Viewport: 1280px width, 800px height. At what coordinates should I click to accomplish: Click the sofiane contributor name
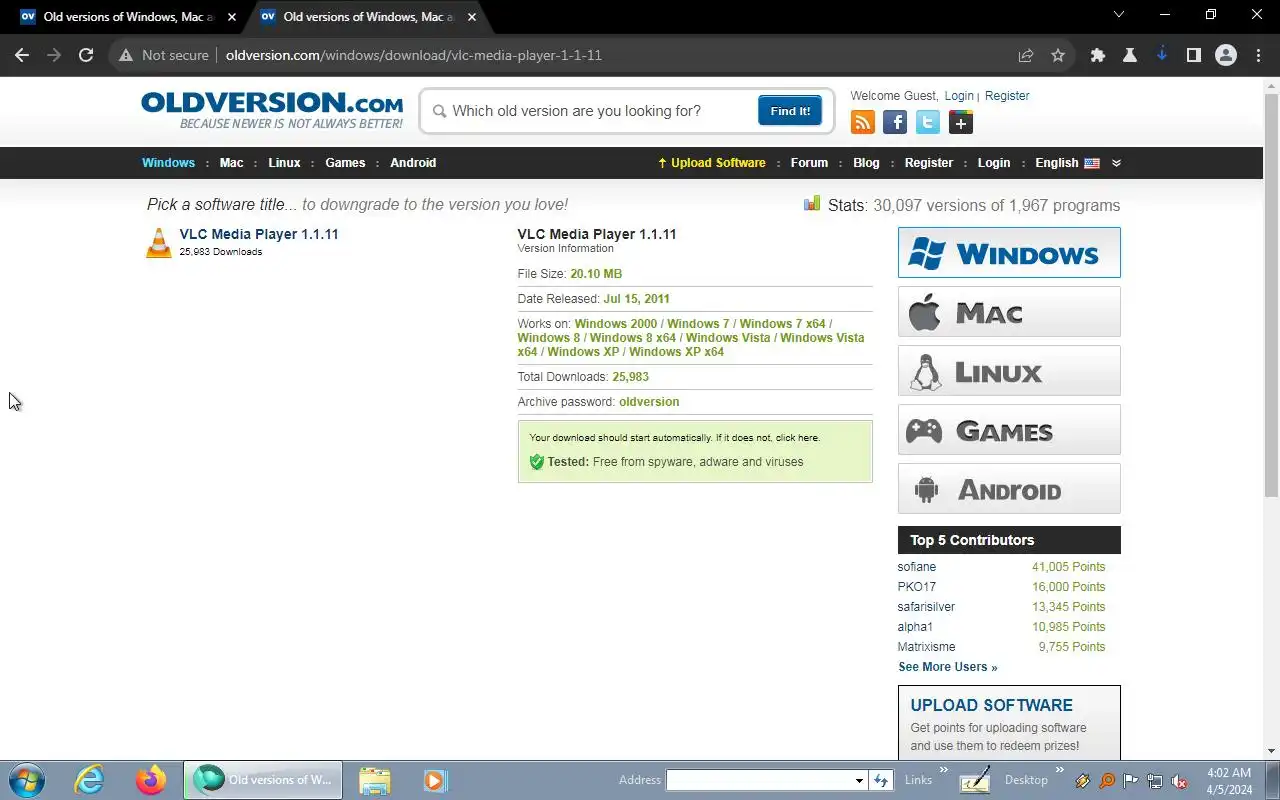point(917,567)
